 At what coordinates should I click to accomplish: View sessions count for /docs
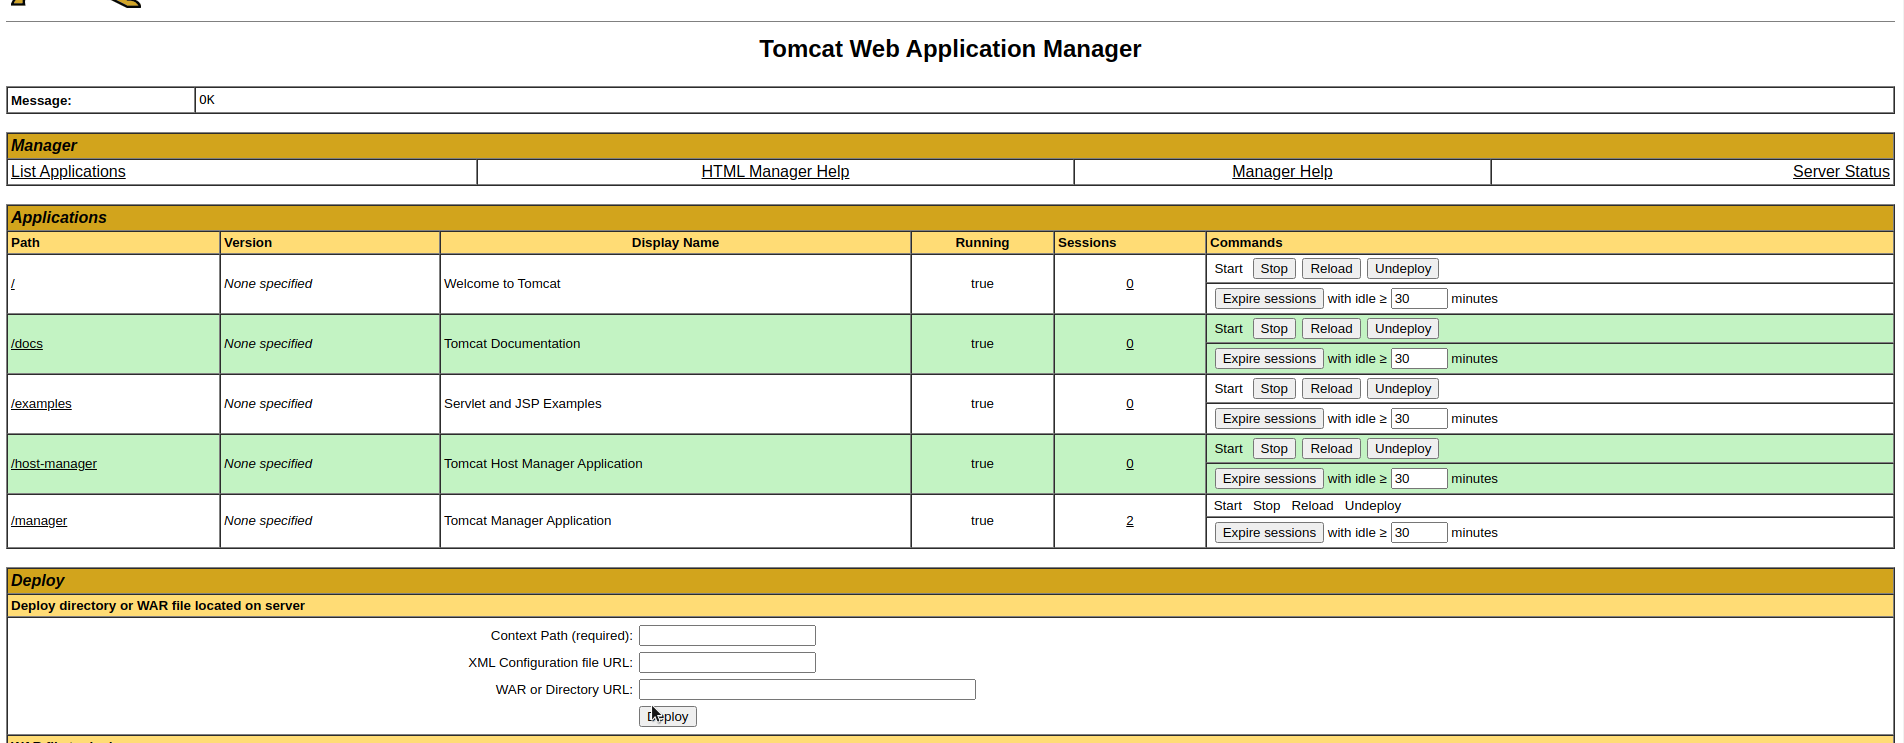(x=1130, y=344)
